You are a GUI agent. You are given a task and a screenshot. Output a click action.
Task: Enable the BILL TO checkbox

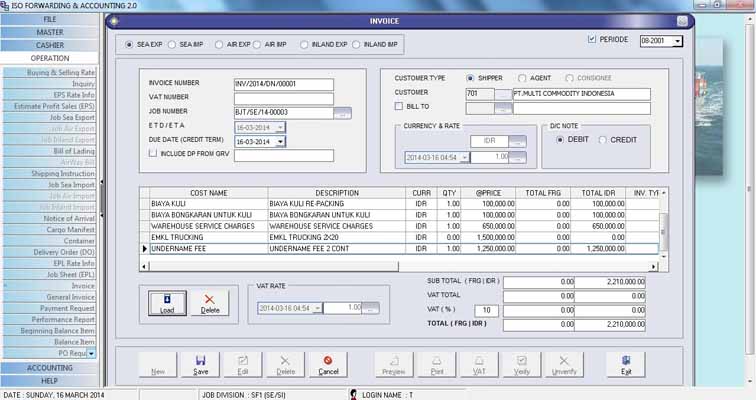click(x=399, y=105)
